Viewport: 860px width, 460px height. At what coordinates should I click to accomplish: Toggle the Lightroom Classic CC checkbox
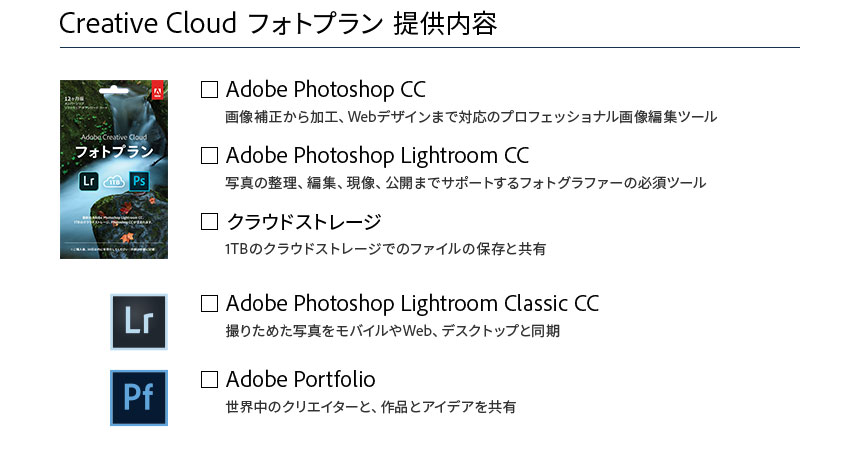(209, 302)
